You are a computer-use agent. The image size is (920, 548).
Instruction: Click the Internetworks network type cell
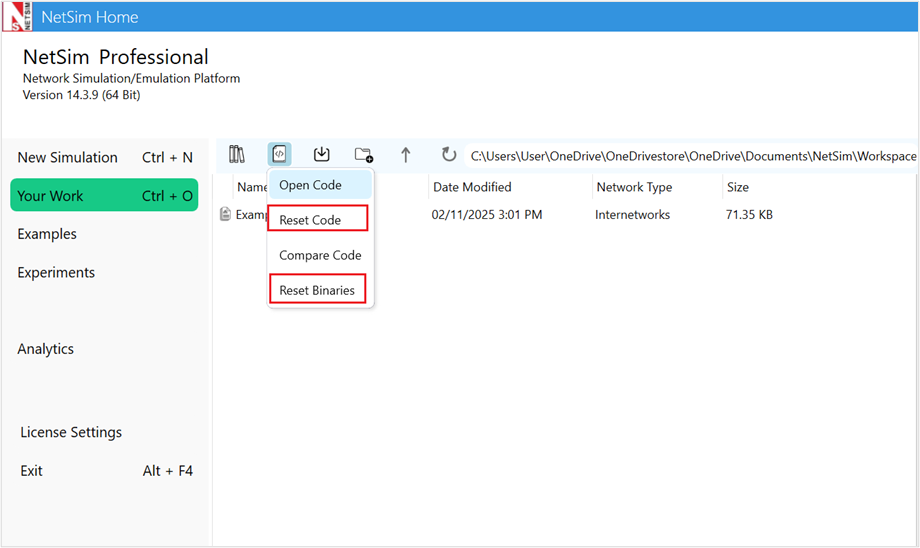tap(632, 215)
